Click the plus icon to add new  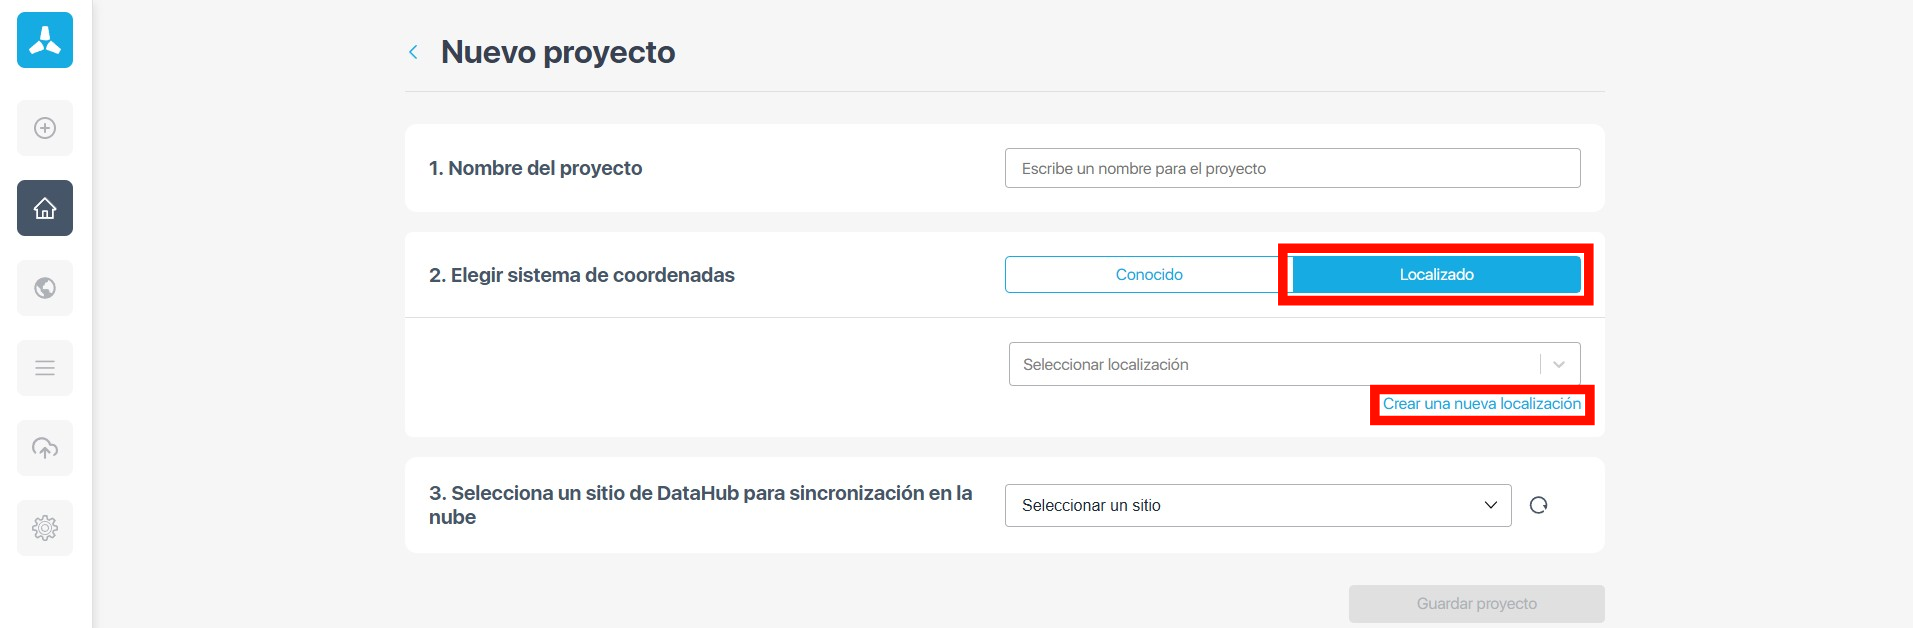coord(45,128)
